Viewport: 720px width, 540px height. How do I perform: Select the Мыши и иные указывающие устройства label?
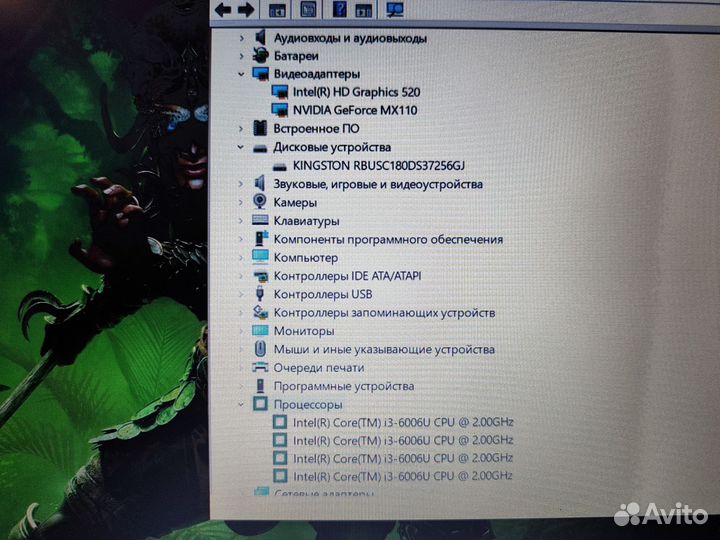tap(384, 349)
